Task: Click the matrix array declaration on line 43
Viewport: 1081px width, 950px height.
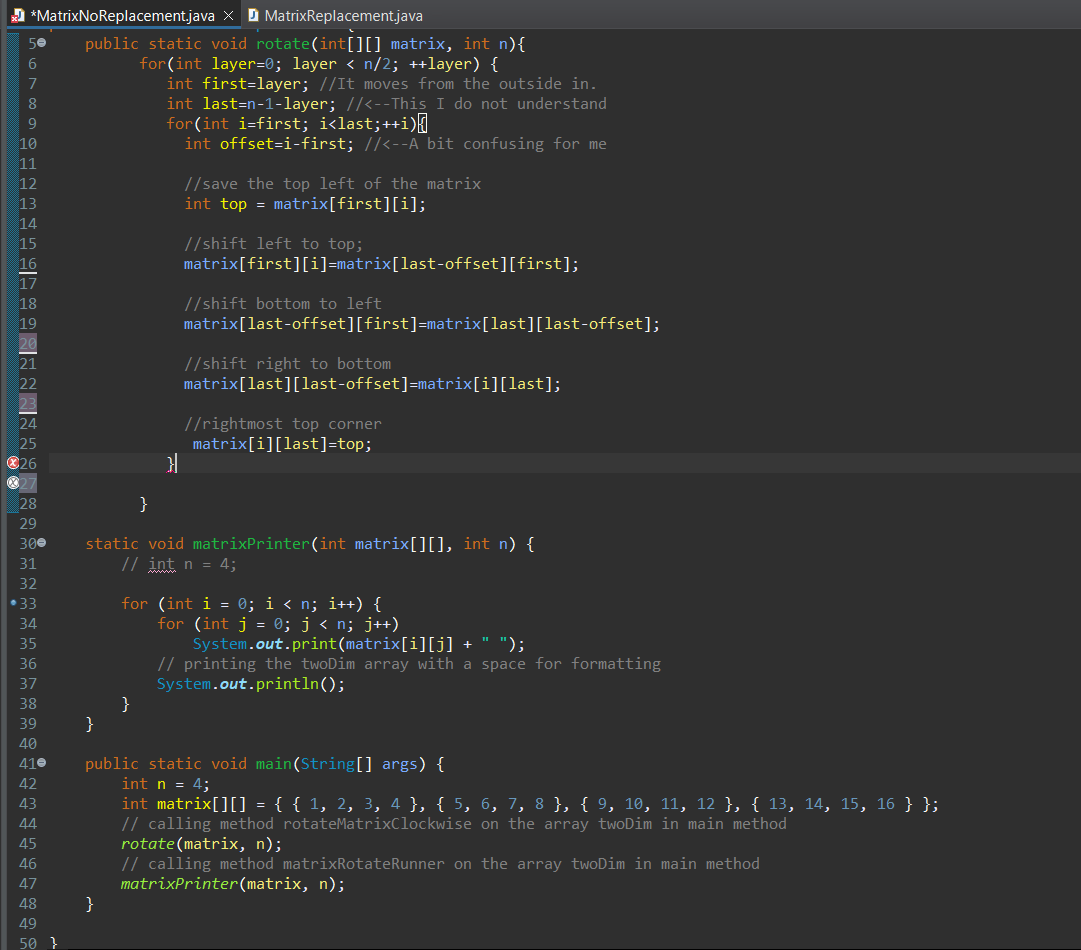Action: pyautogui.click(x=529, y=804)
